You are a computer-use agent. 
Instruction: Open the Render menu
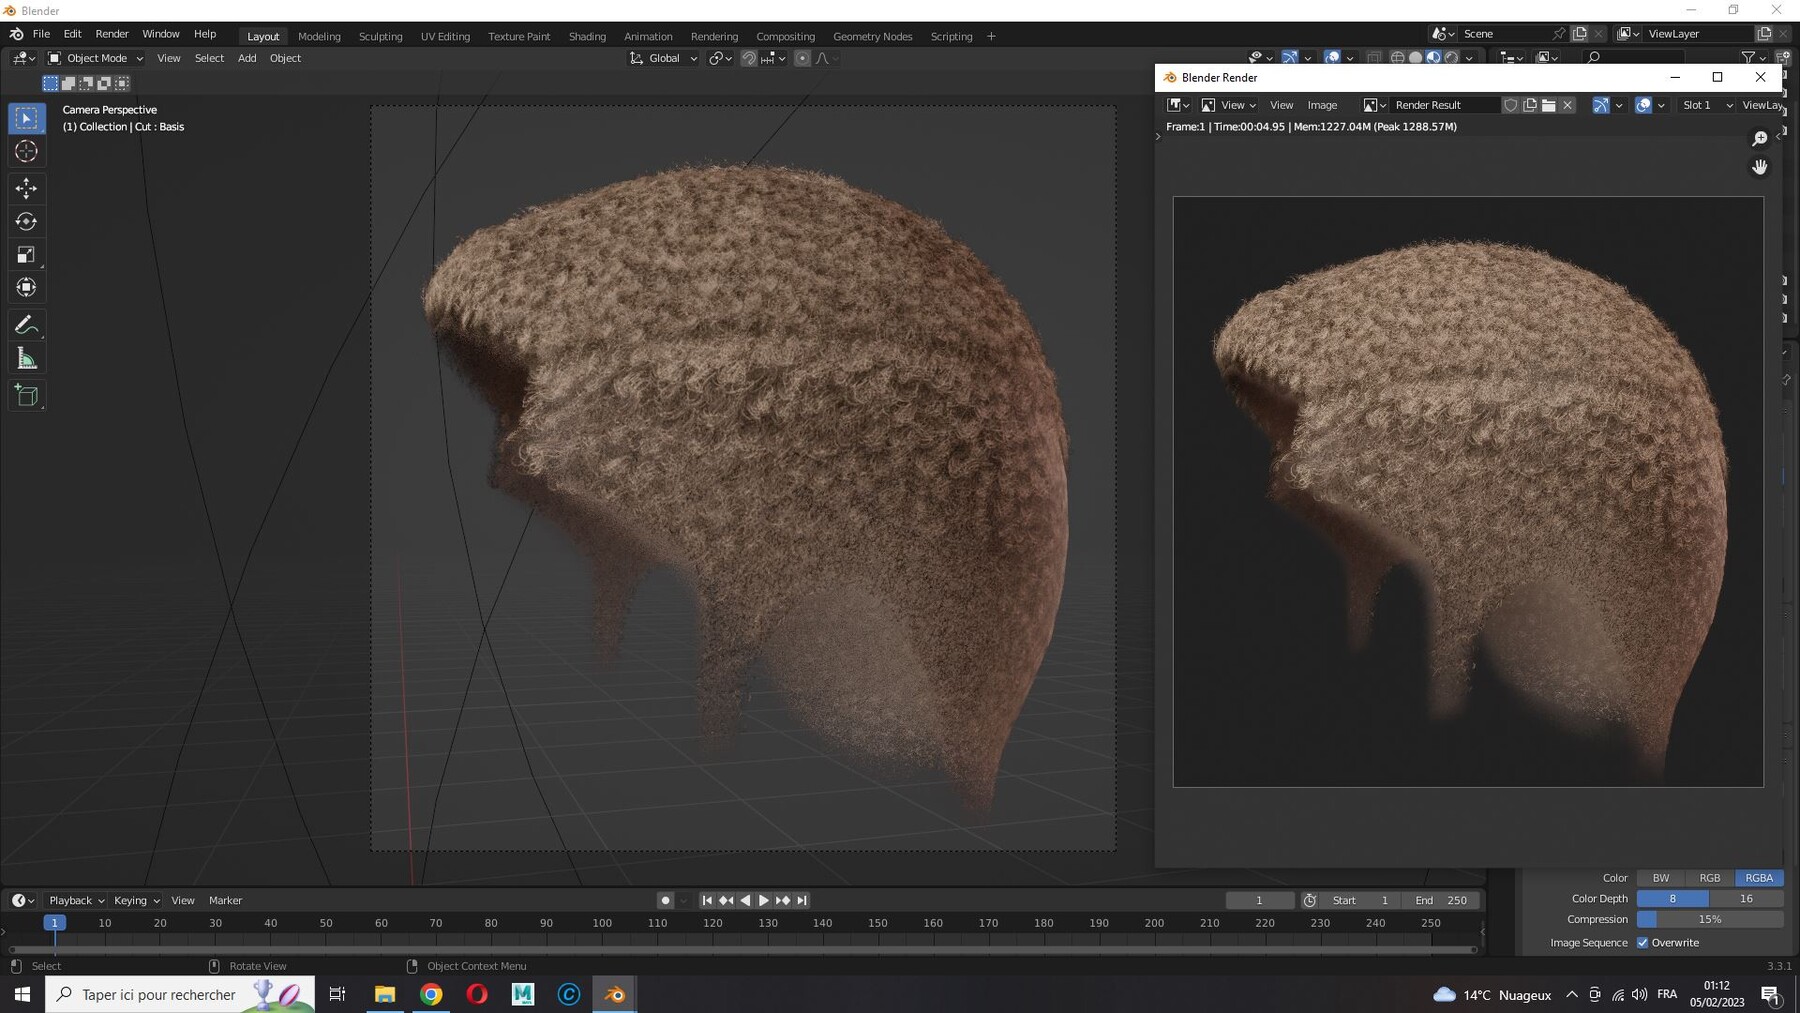112,34
